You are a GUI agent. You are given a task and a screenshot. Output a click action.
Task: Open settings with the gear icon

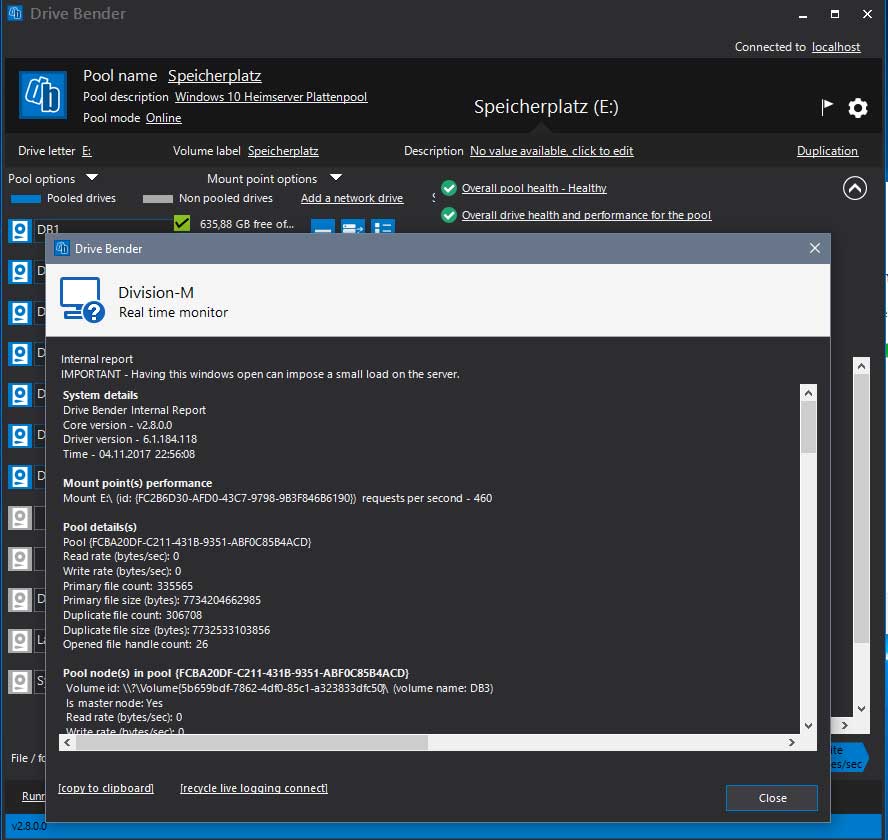point(857,107)
